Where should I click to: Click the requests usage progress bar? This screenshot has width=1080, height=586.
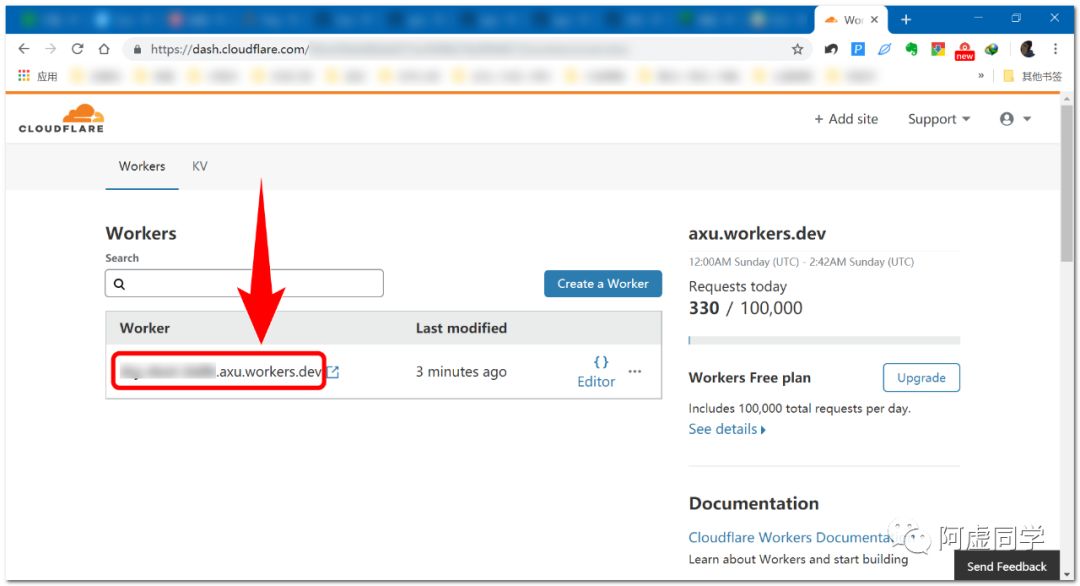(824, 340)
